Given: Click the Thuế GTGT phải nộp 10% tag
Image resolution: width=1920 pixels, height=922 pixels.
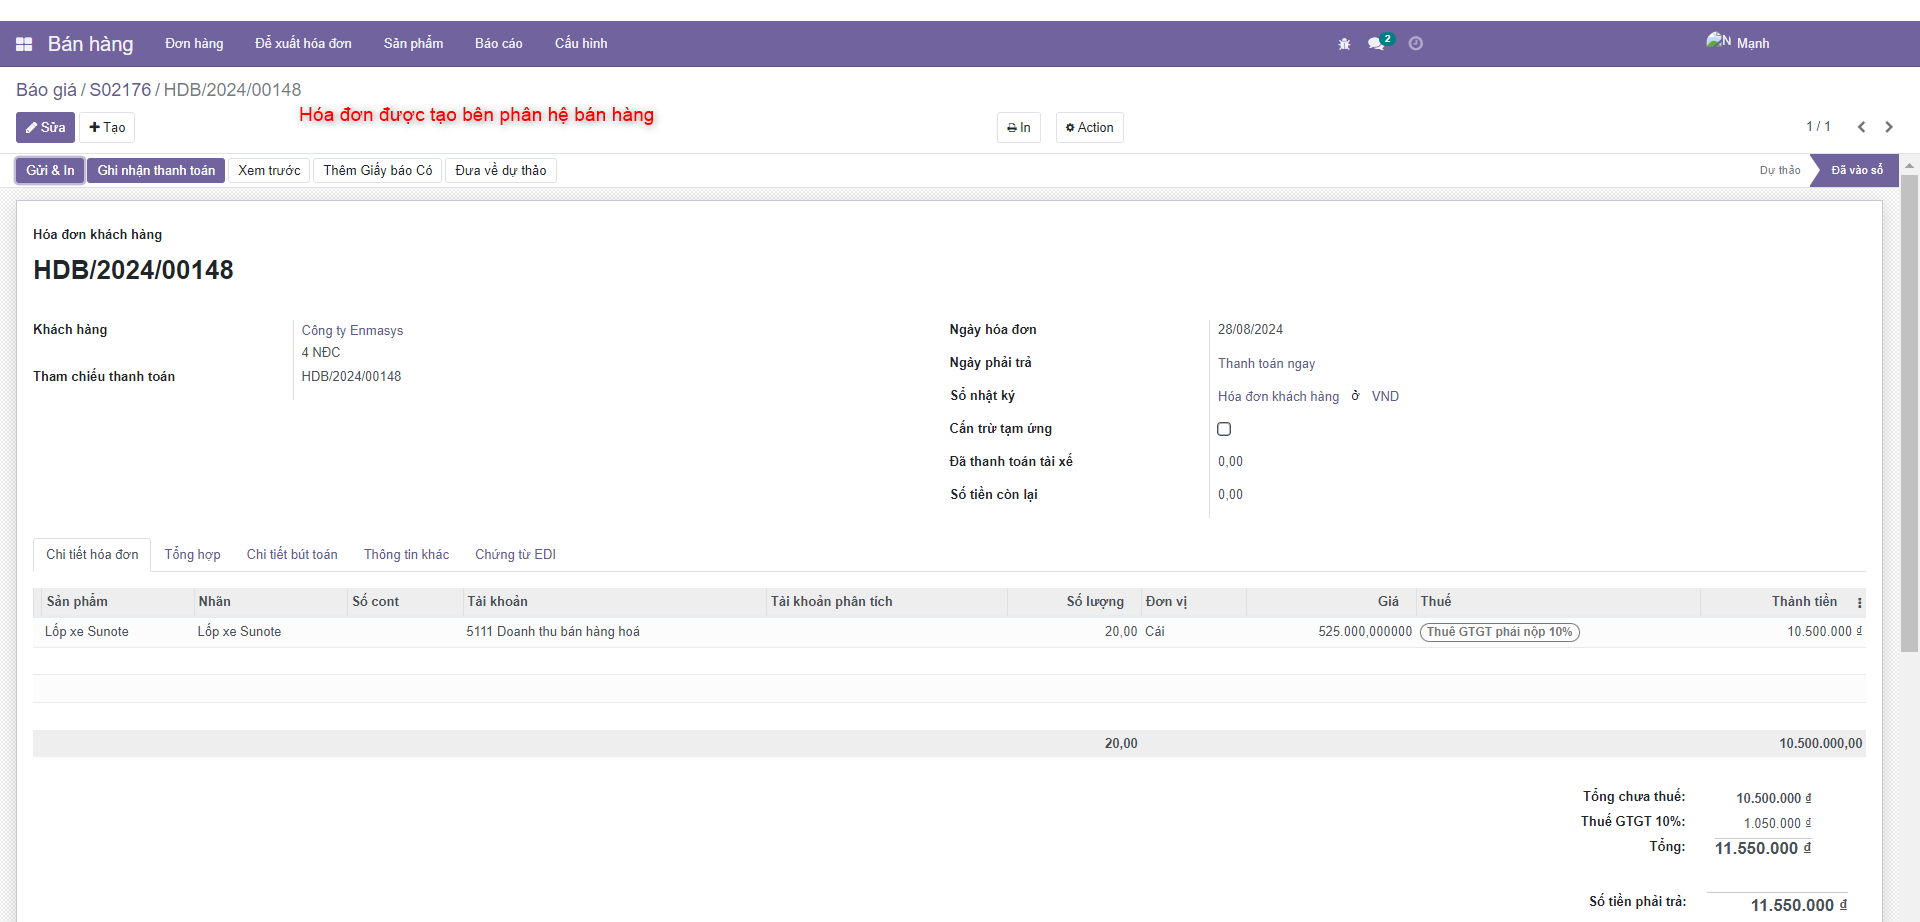Looking at the screenshot, I should point(1499,632).
